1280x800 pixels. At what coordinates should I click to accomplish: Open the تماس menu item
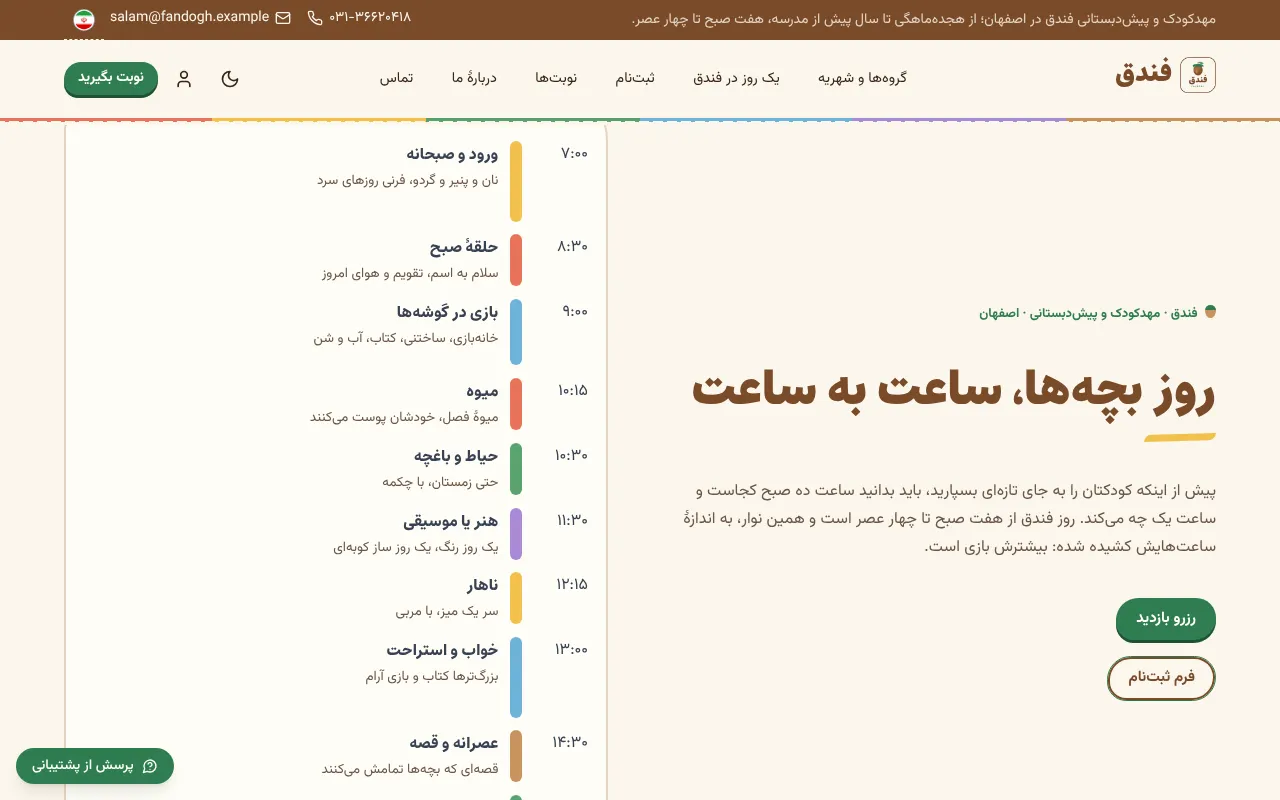tap(396, 78)
